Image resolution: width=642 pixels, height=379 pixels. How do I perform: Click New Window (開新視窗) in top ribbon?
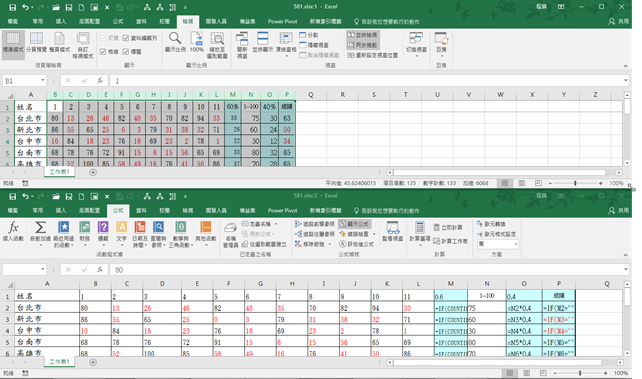[242, 45]
